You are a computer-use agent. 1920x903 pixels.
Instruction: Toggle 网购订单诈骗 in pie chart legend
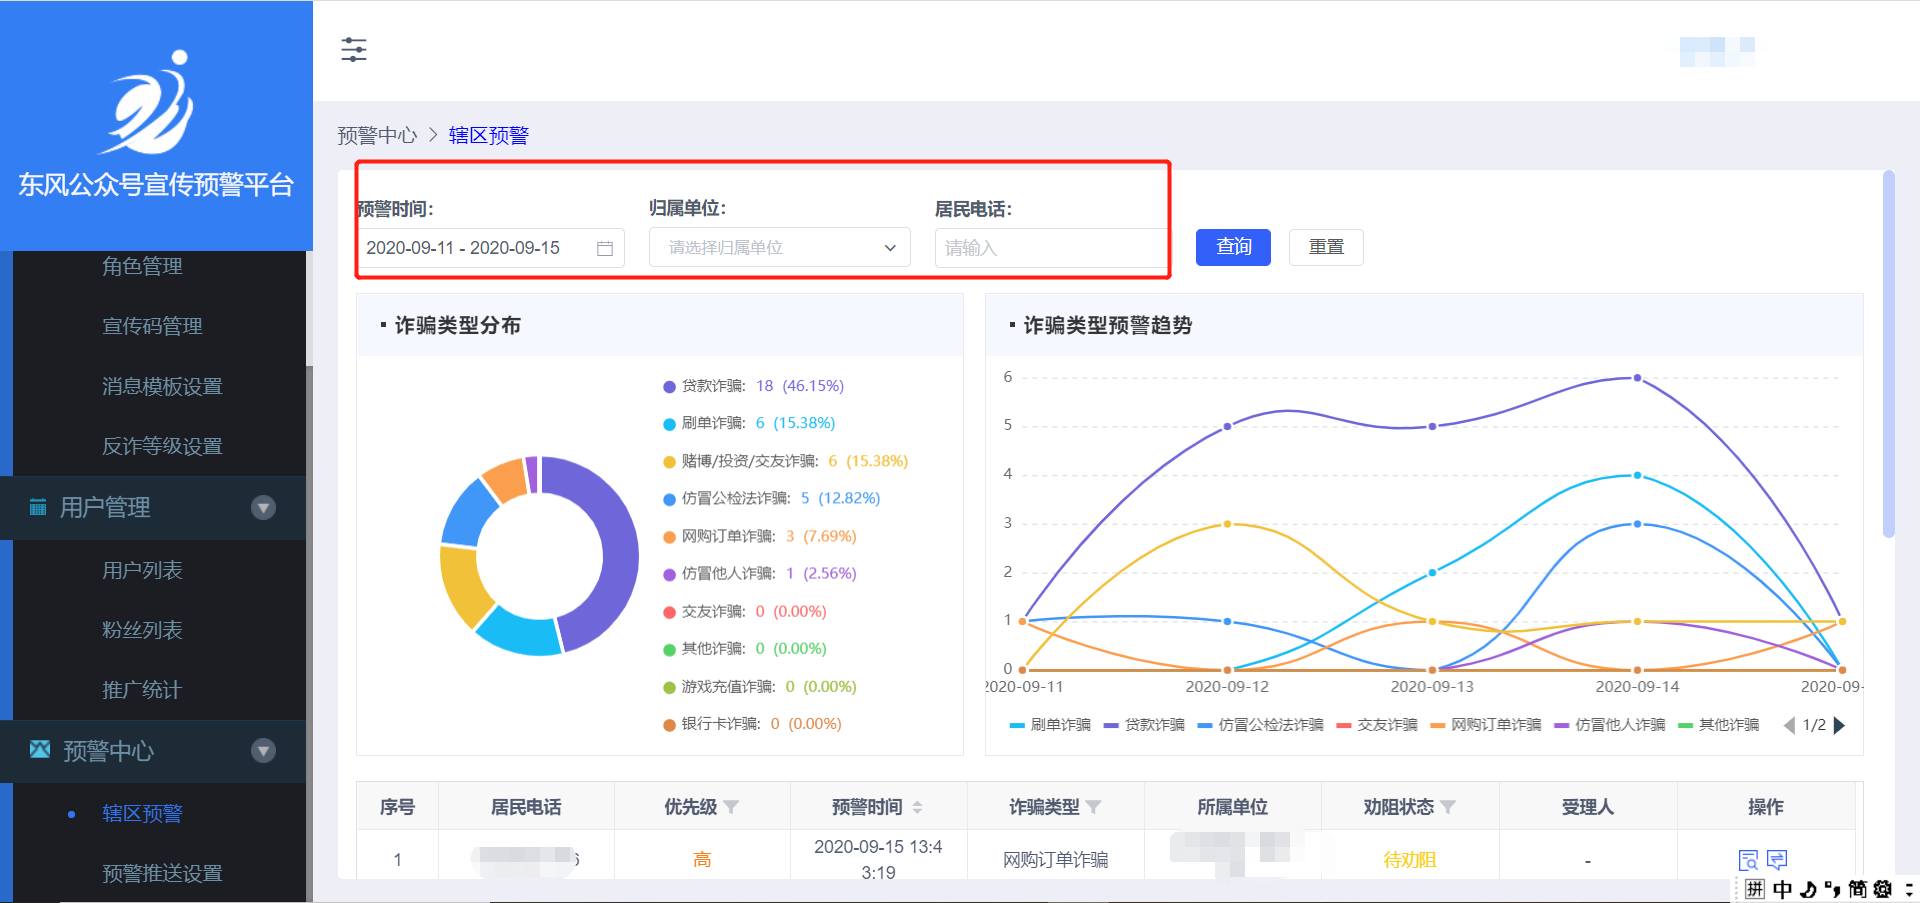760,536
